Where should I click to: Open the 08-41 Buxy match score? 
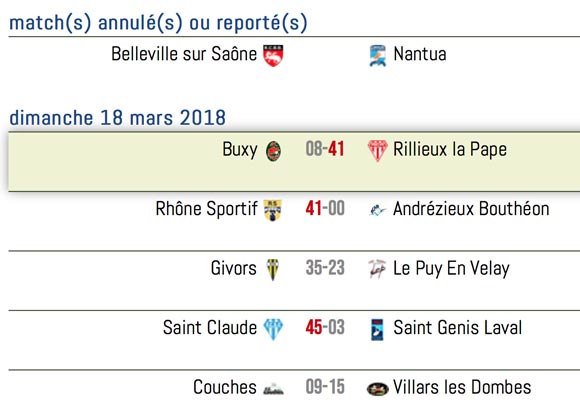[x=325, y=149]
